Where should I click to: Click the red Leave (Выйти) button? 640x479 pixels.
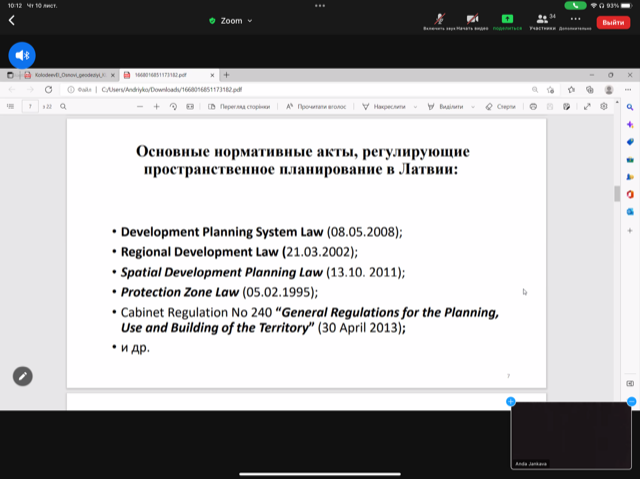(x=613, y=22)
